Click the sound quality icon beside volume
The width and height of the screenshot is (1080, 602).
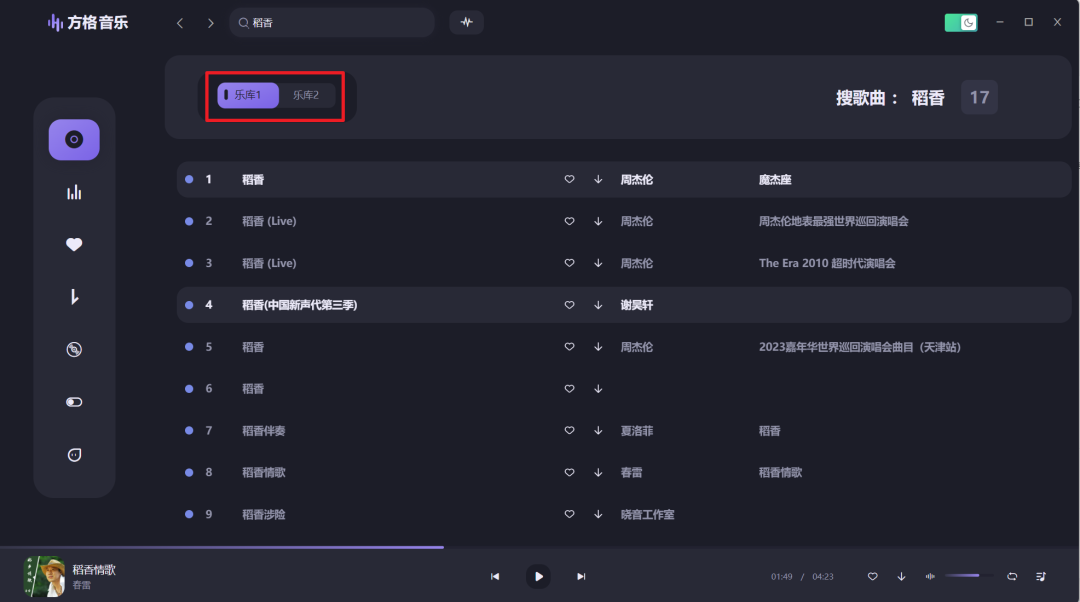point(930,577)
